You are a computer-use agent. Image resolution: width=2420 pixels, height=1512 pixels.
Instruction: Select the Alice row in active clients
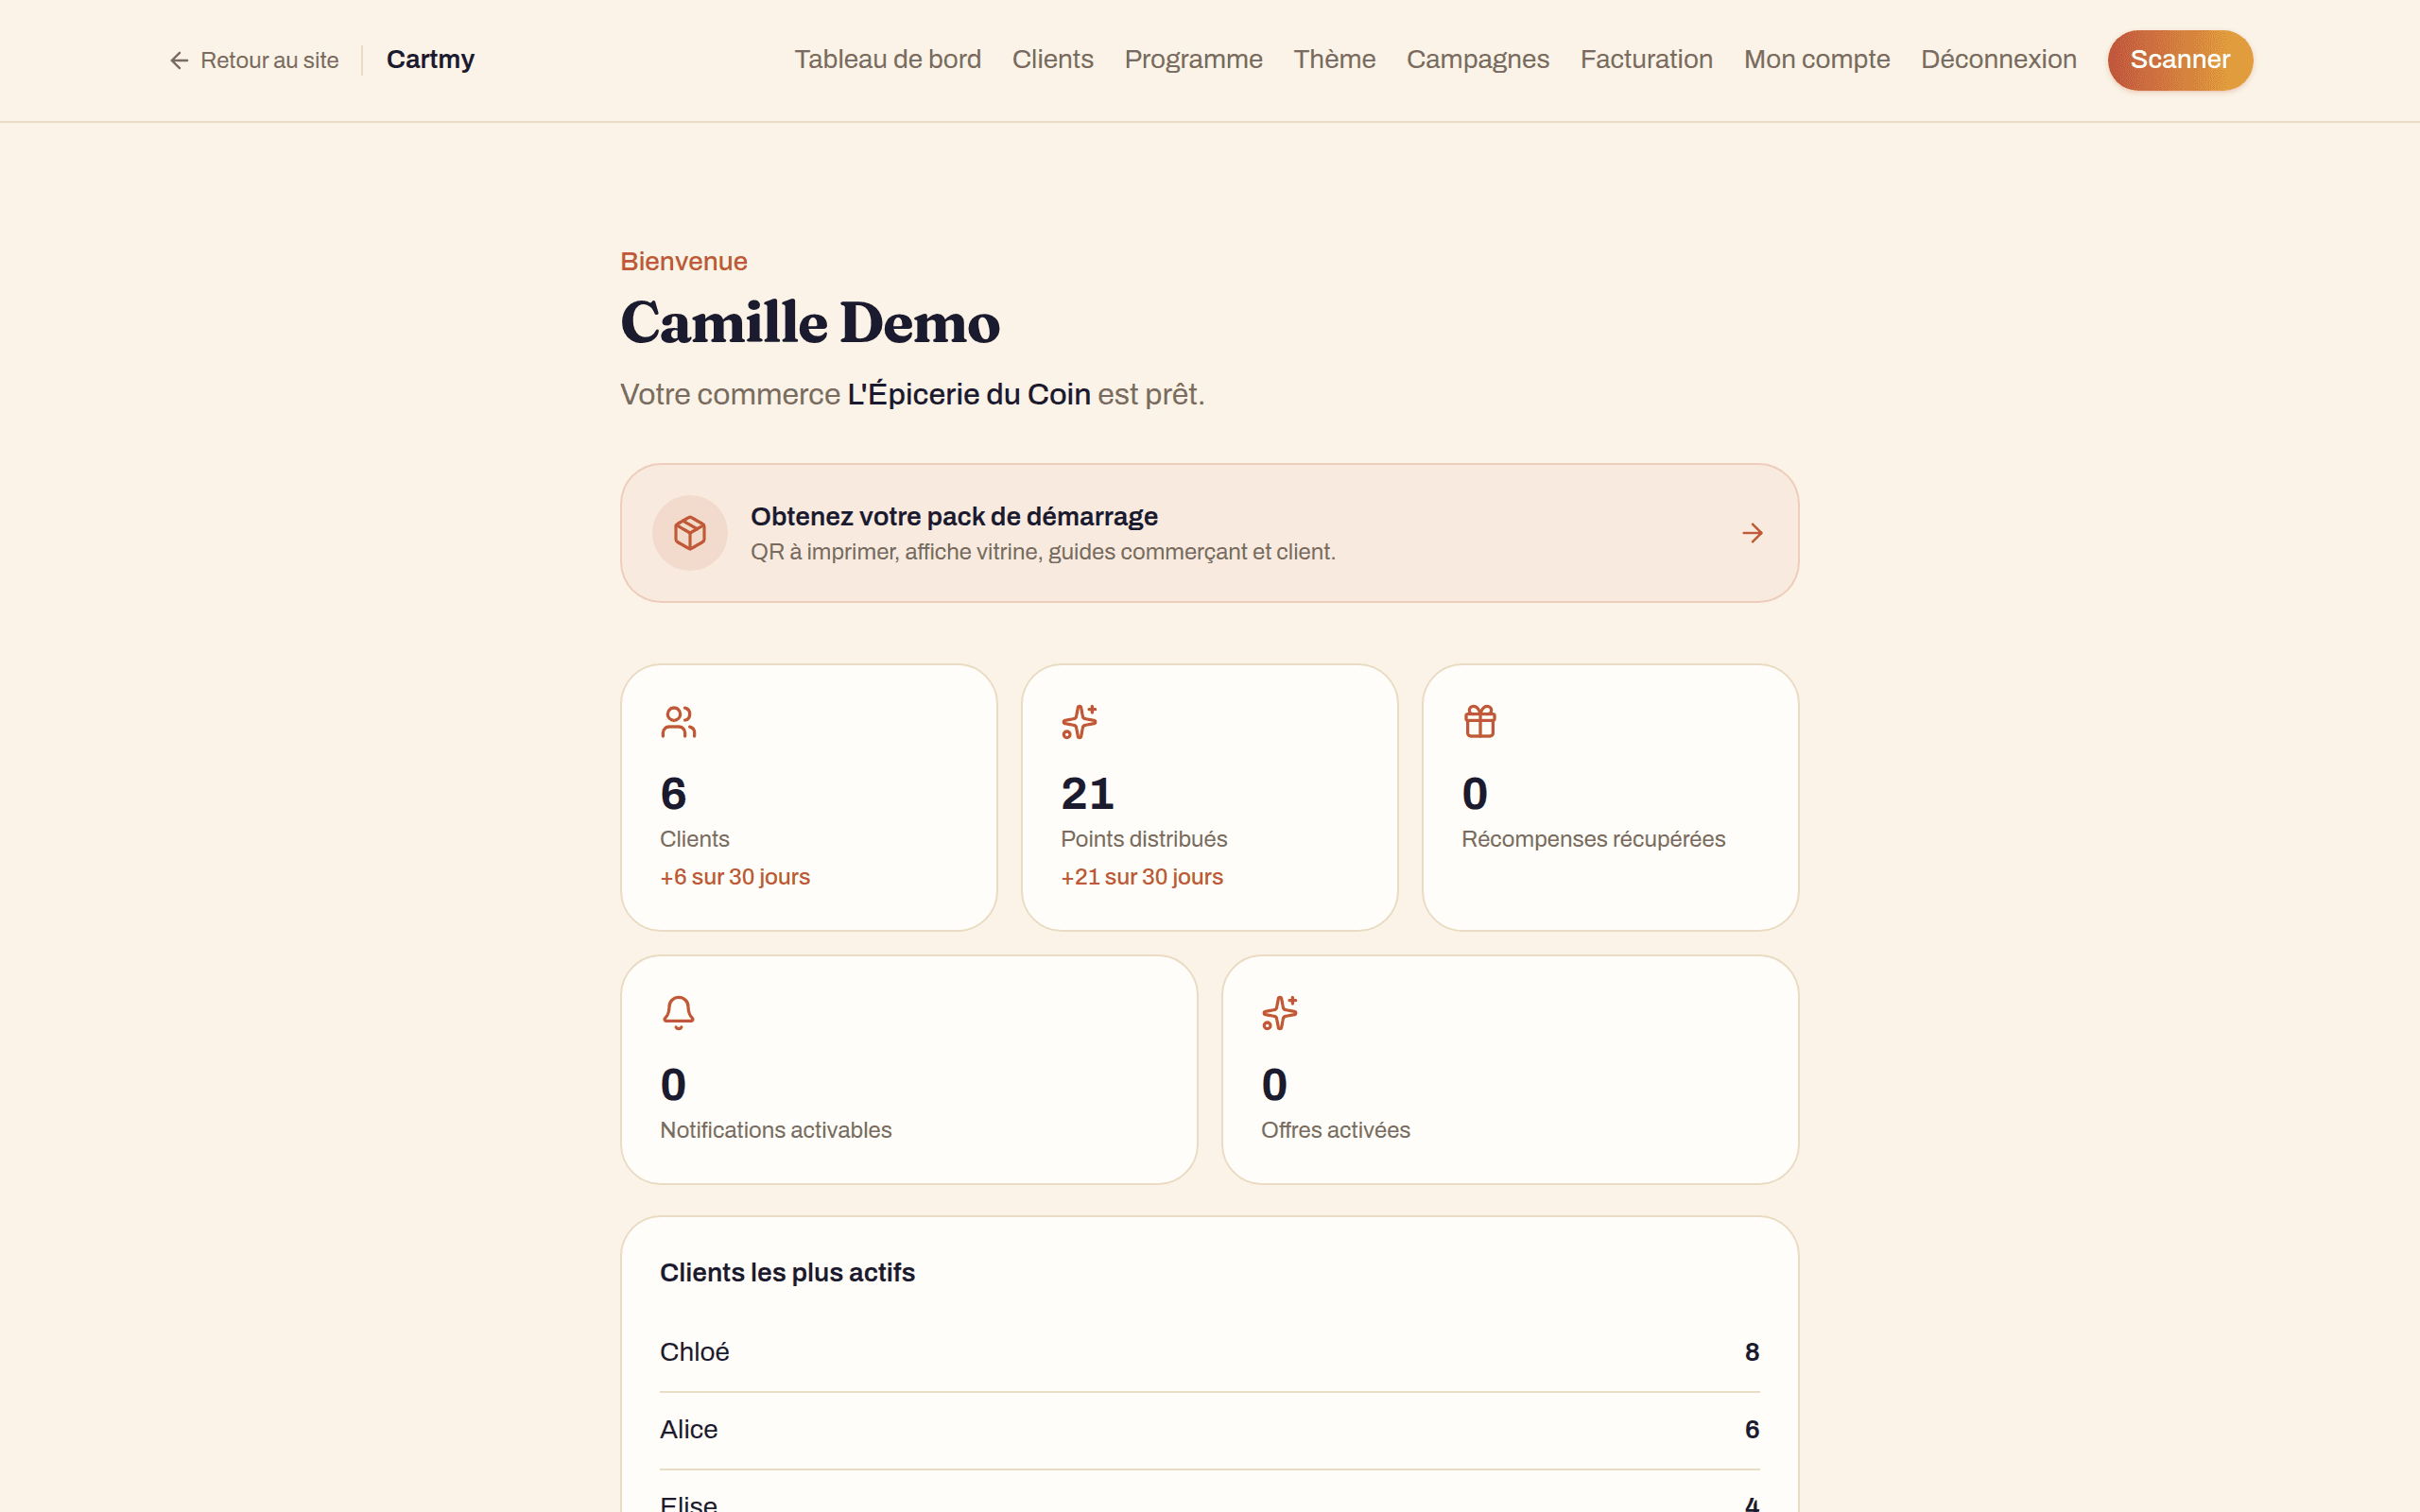coord(1209,1430)
